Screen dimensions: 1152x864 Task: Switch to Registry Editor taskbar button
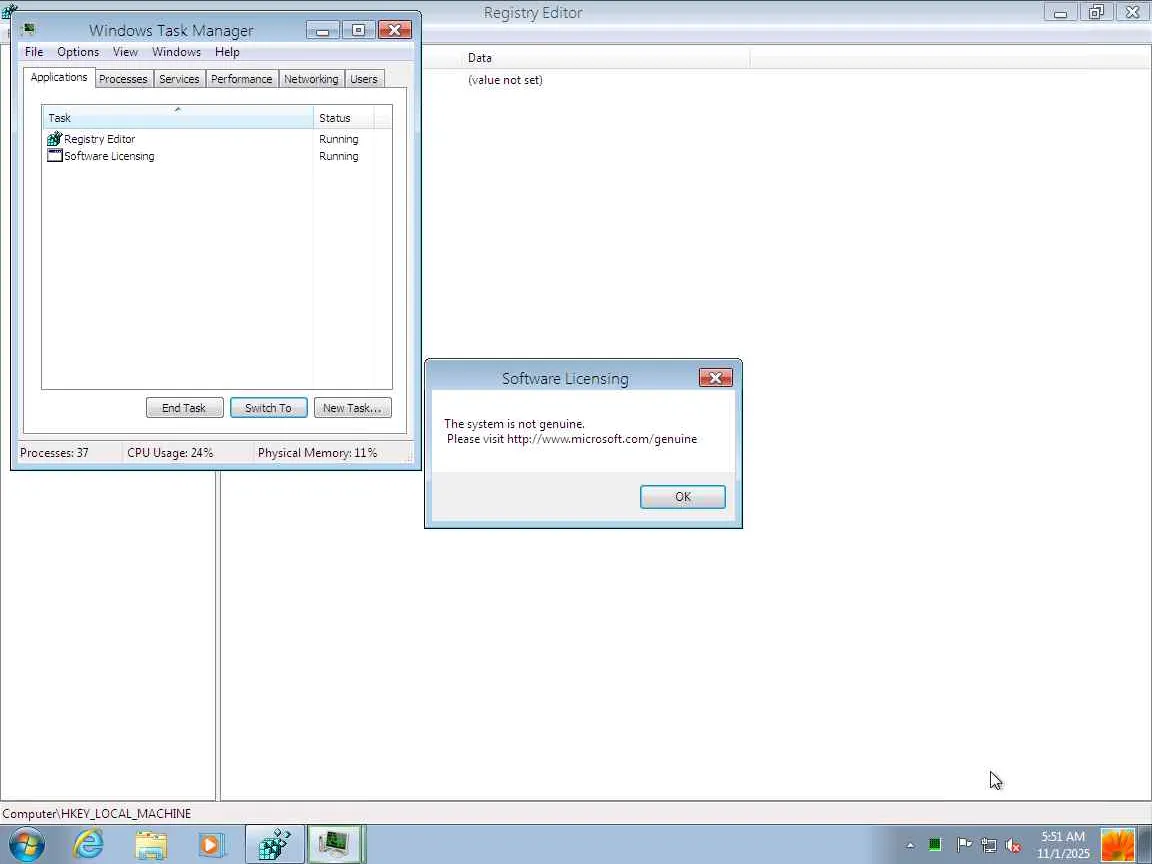[x=274, y=845]
